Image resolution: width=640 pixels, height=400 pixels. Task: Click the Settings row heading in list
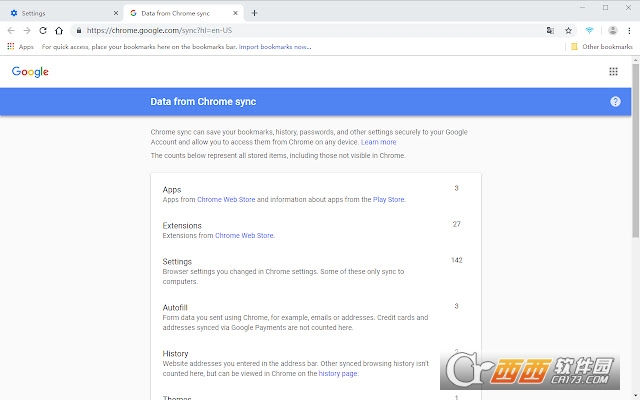click(x=177, y=262)
